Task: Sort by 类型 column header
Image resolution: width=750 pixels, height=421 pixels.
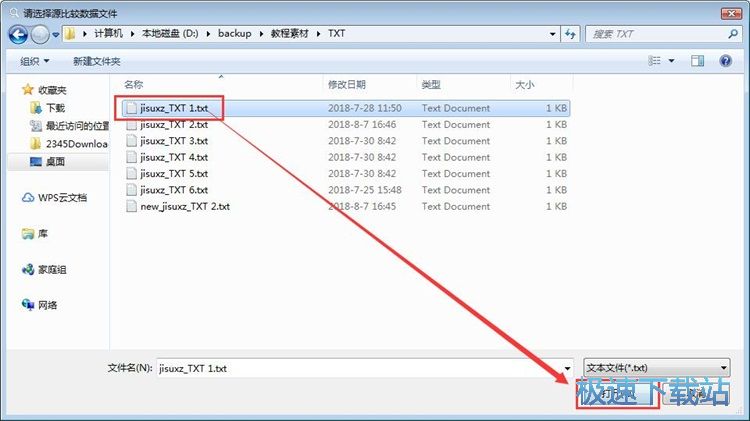Action: (431, 85)
